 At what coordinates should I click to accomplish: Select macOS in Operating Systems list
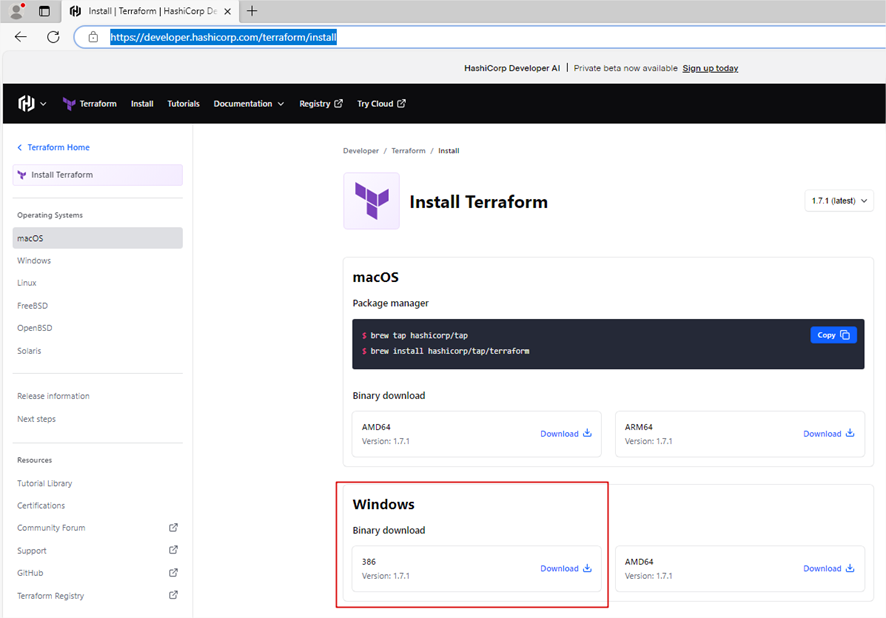(x=98, y=238)
